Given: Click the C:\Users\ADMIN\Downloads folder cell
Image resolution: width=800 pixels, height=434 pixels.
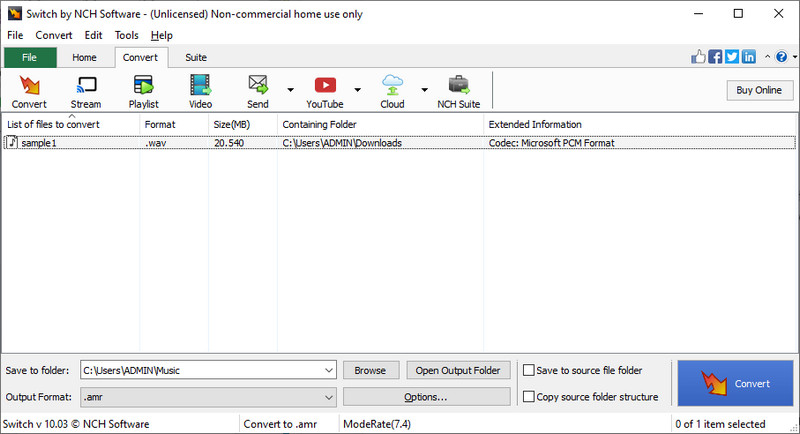Looking at the screenshot, I should (x=342, y=143).
